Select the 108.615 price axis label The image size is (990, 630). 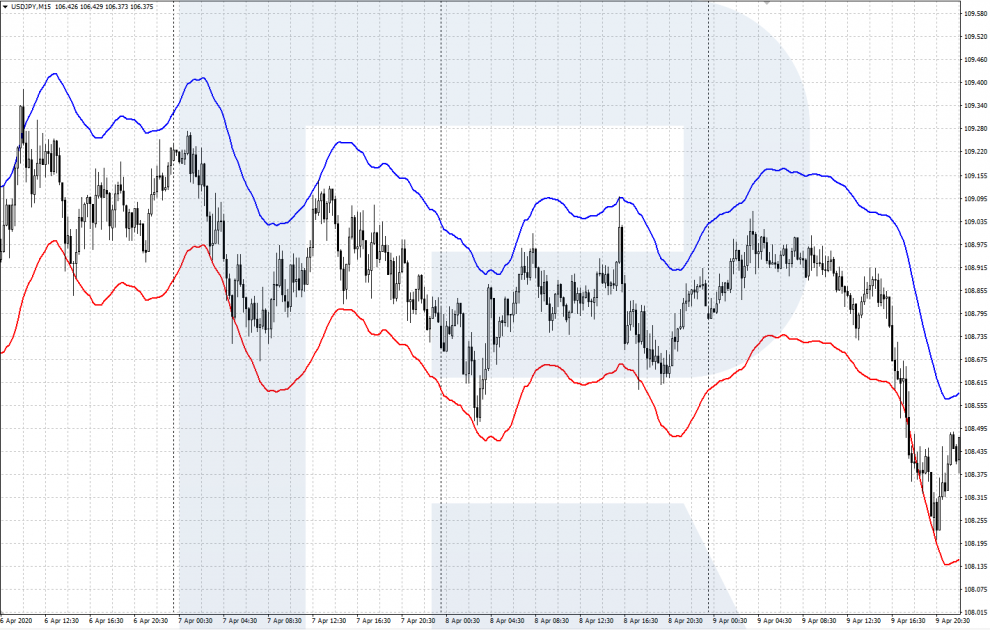tap(974, 382)
